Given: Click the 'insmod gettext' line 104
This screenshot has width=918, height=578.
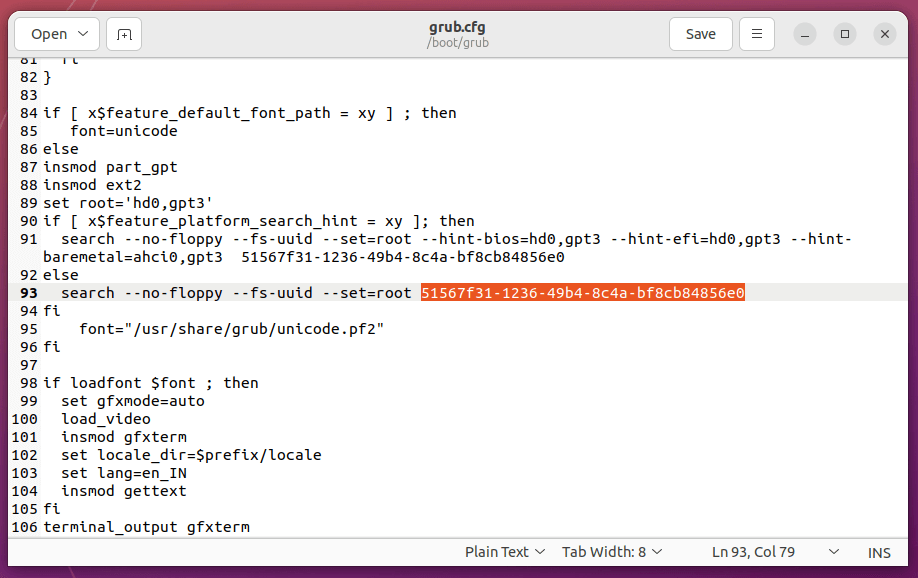Looking at the screenshot, I should coord(124,491).
